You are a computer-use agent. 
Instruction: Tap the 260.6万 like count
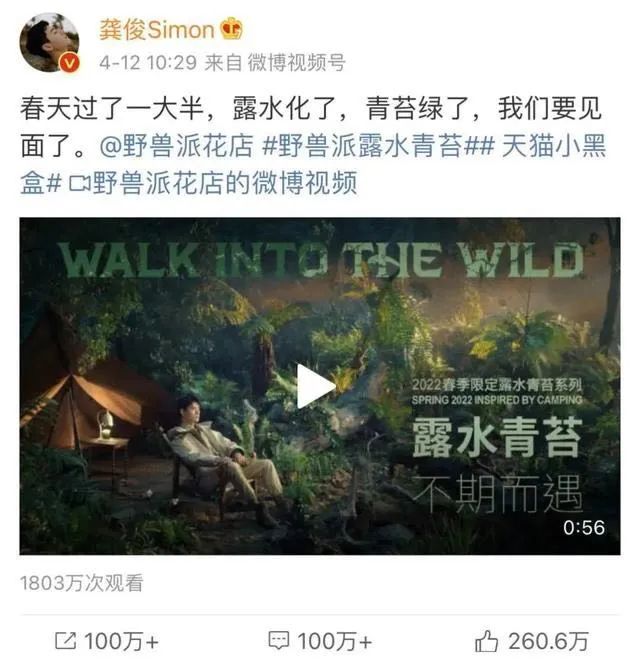point(549,641)
